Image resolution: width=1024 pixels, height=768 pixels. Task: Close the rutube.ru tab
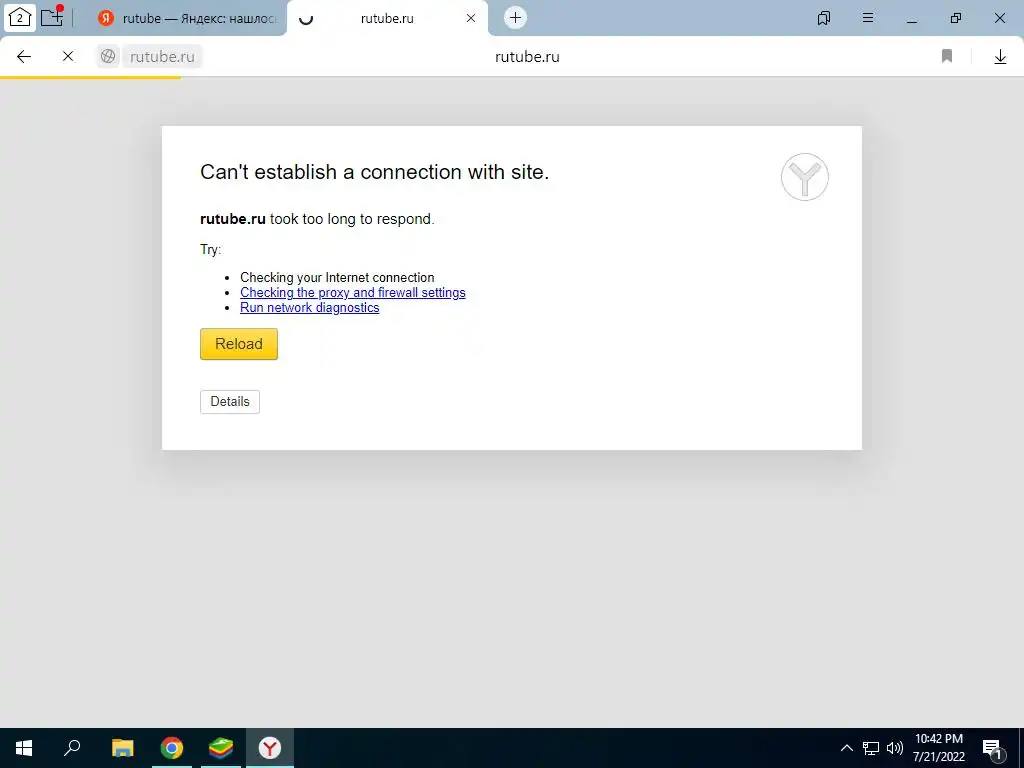(471, 18)
